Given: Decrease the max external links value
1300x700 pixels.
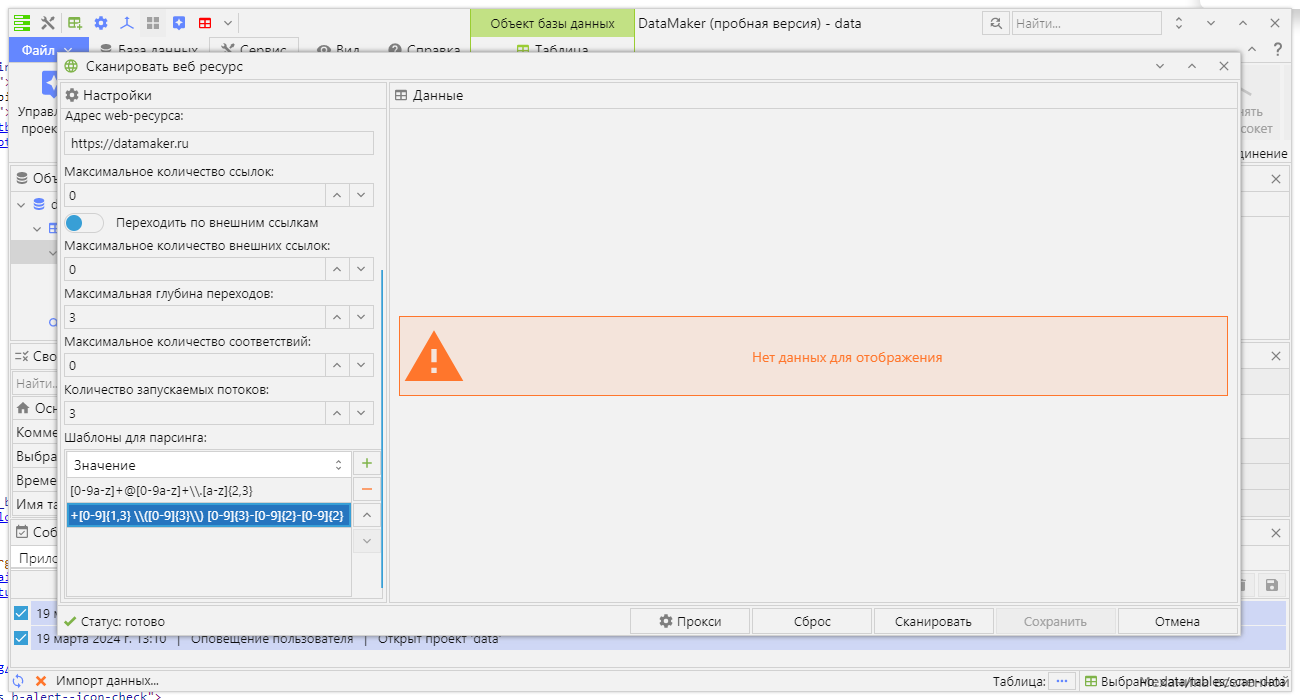Looking at the screenshot, I should tap(362, 269).
